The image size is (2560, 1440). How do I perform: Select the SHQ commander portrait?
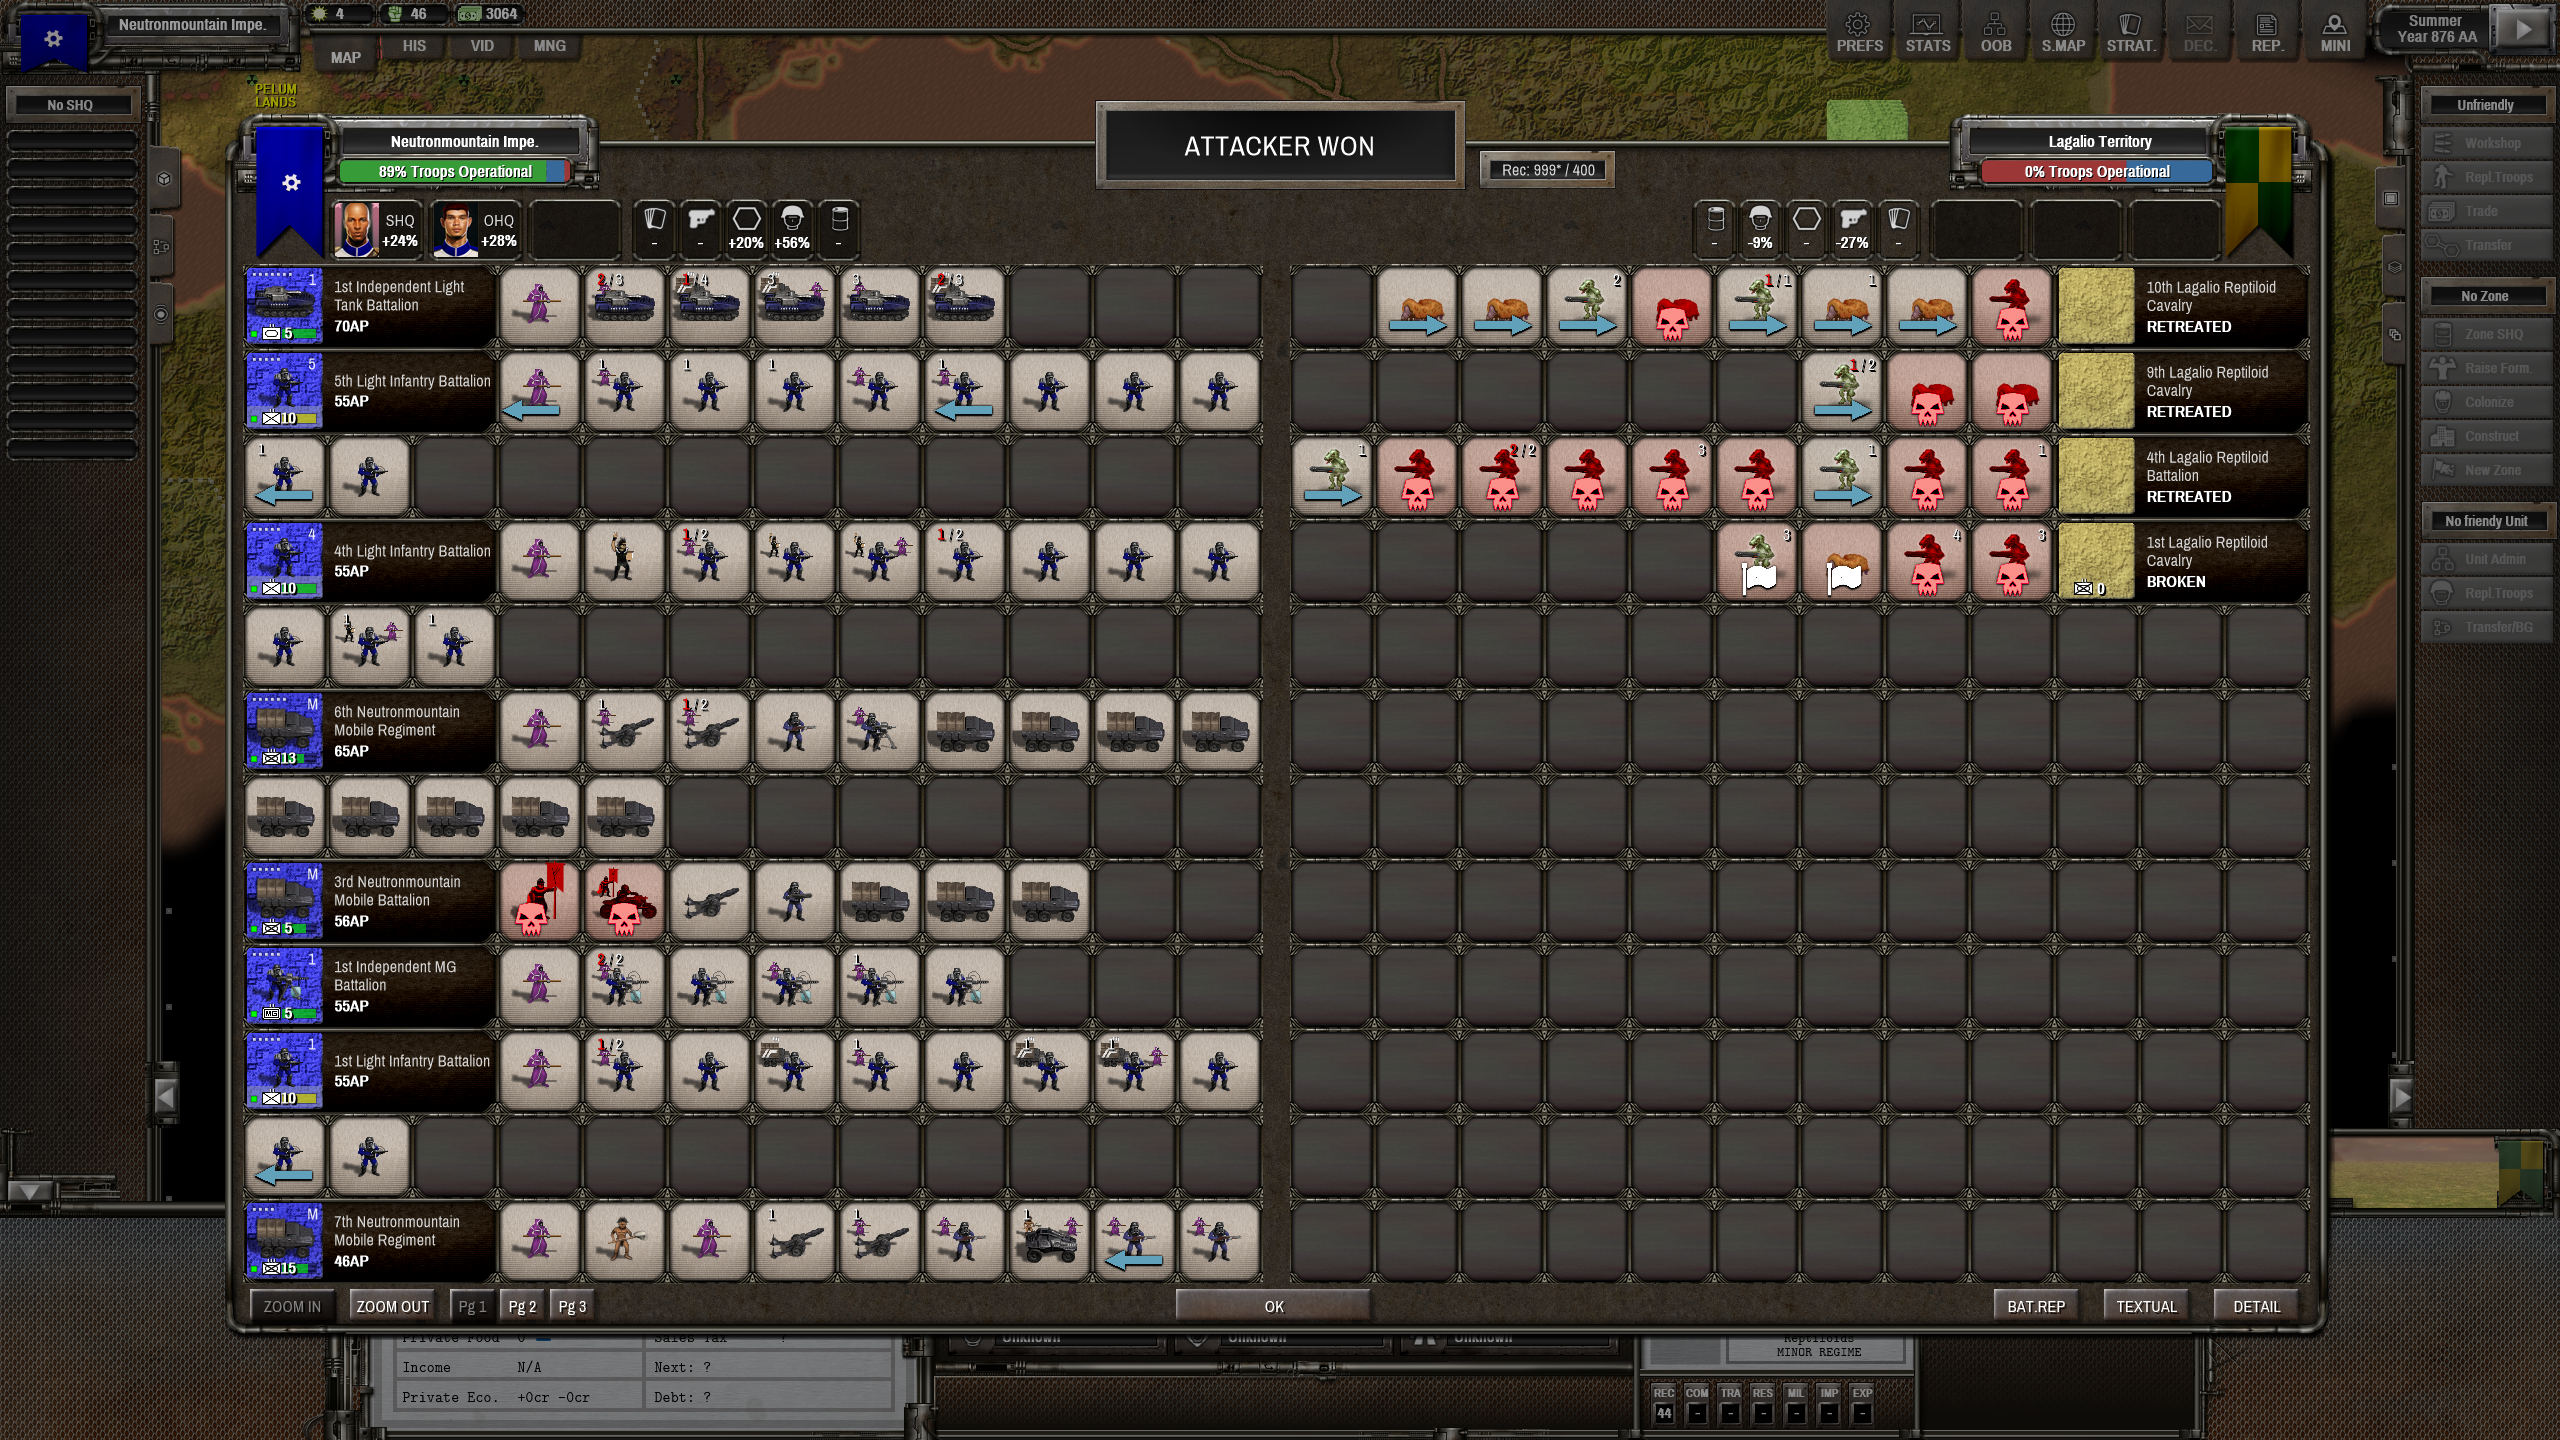[356, 230]
